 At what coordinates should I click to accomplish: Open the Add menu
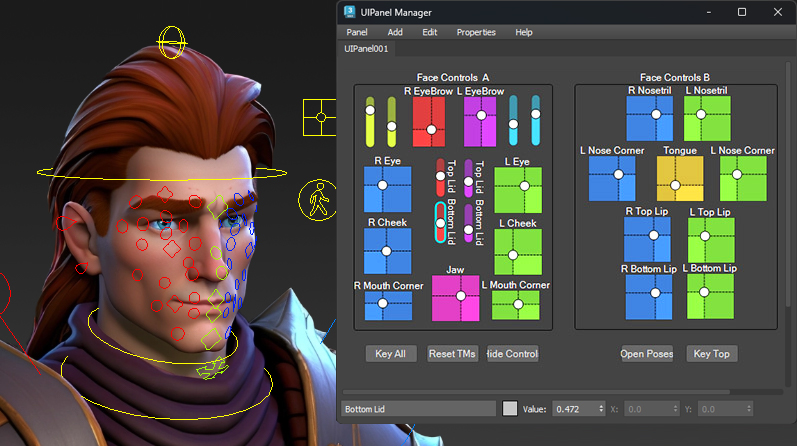click(395, 32)
